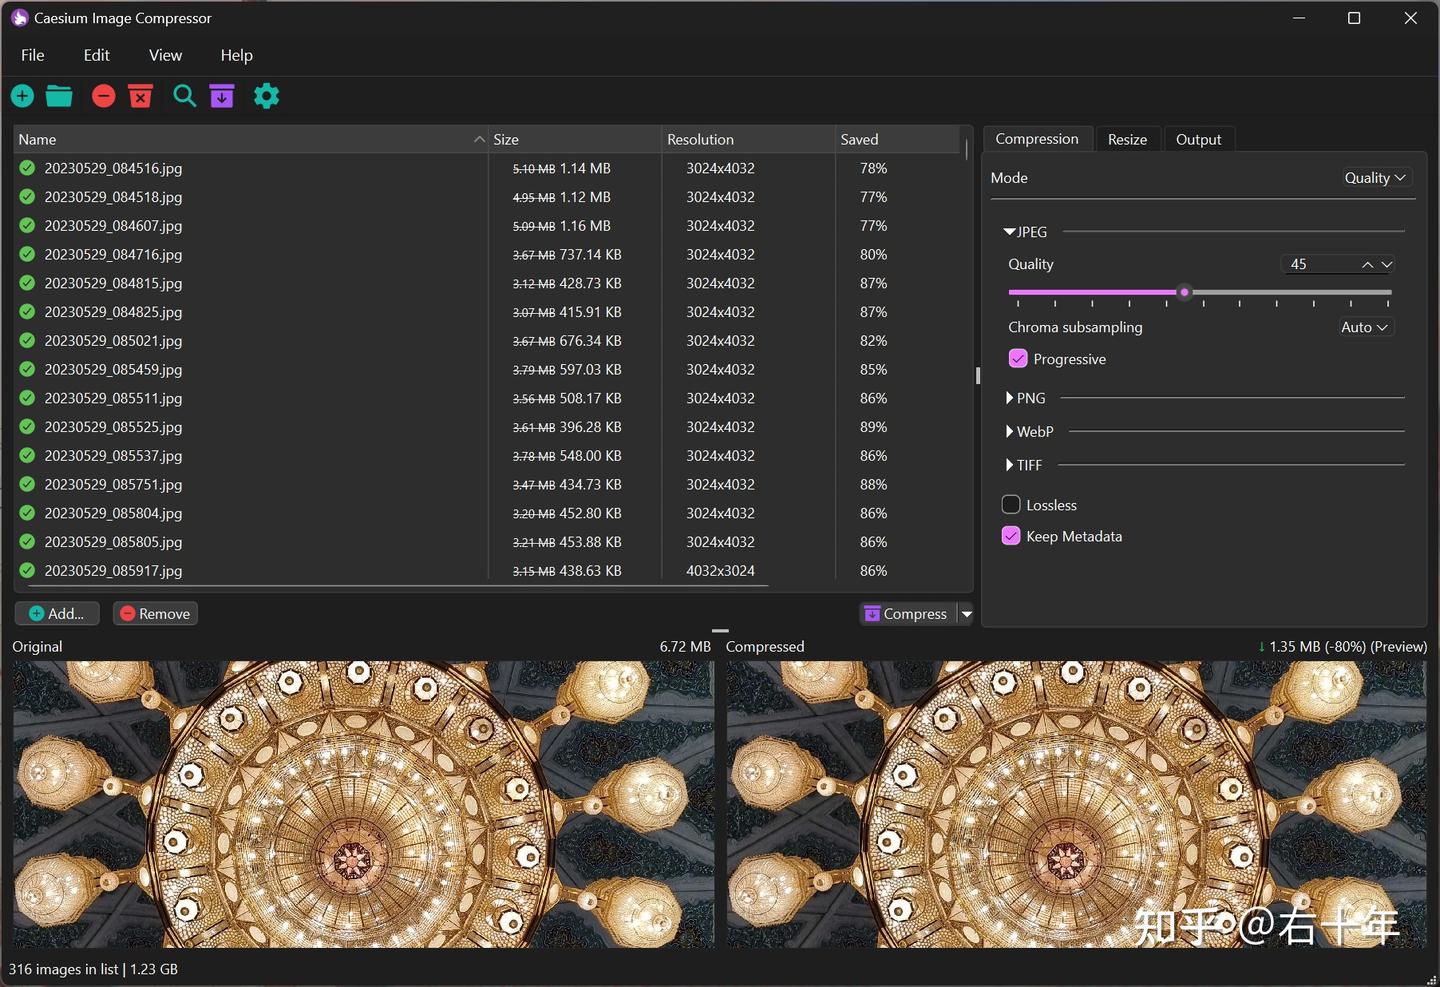Click the remove item minus icon

[103, 95]
